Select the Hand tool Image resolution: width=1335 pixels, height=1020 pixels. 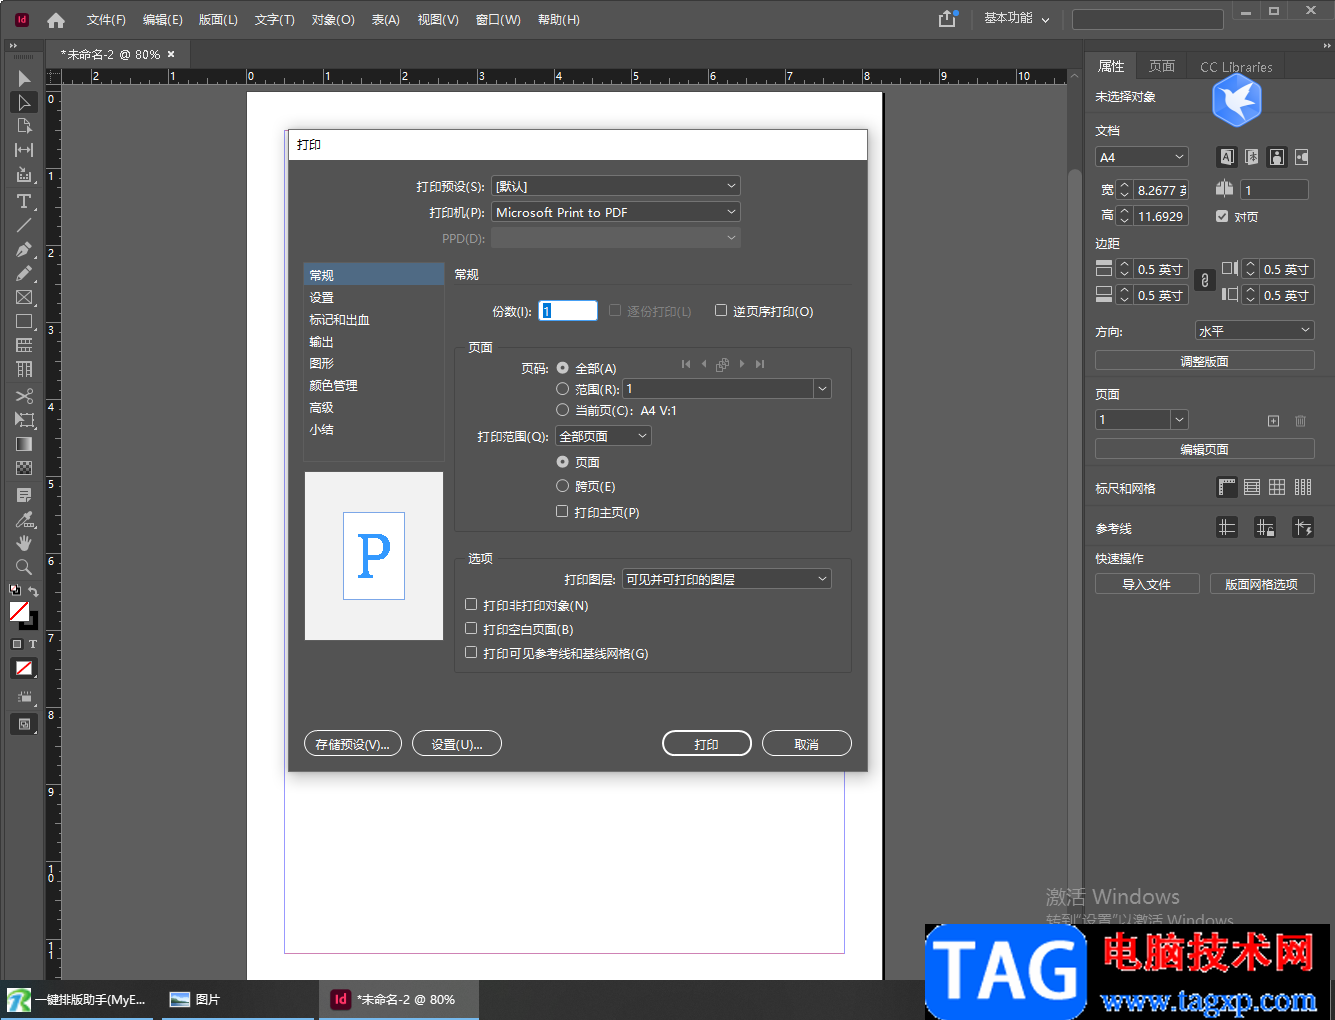(x=24, y=543)
